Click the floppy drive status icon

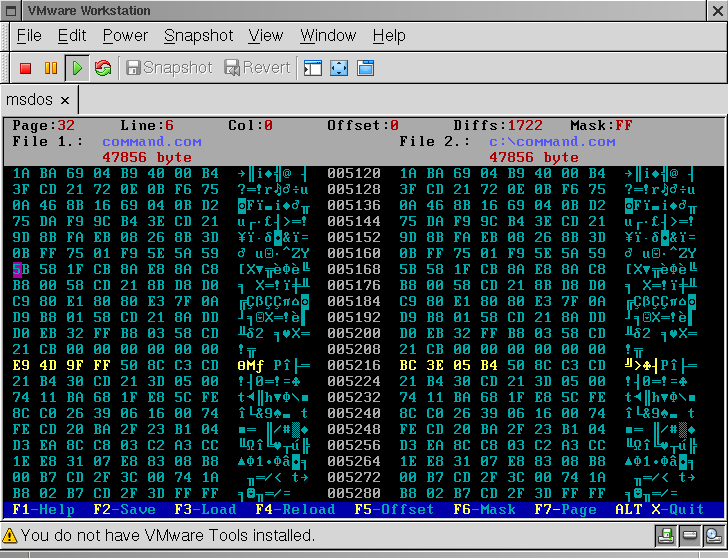[x=666, y=536]
